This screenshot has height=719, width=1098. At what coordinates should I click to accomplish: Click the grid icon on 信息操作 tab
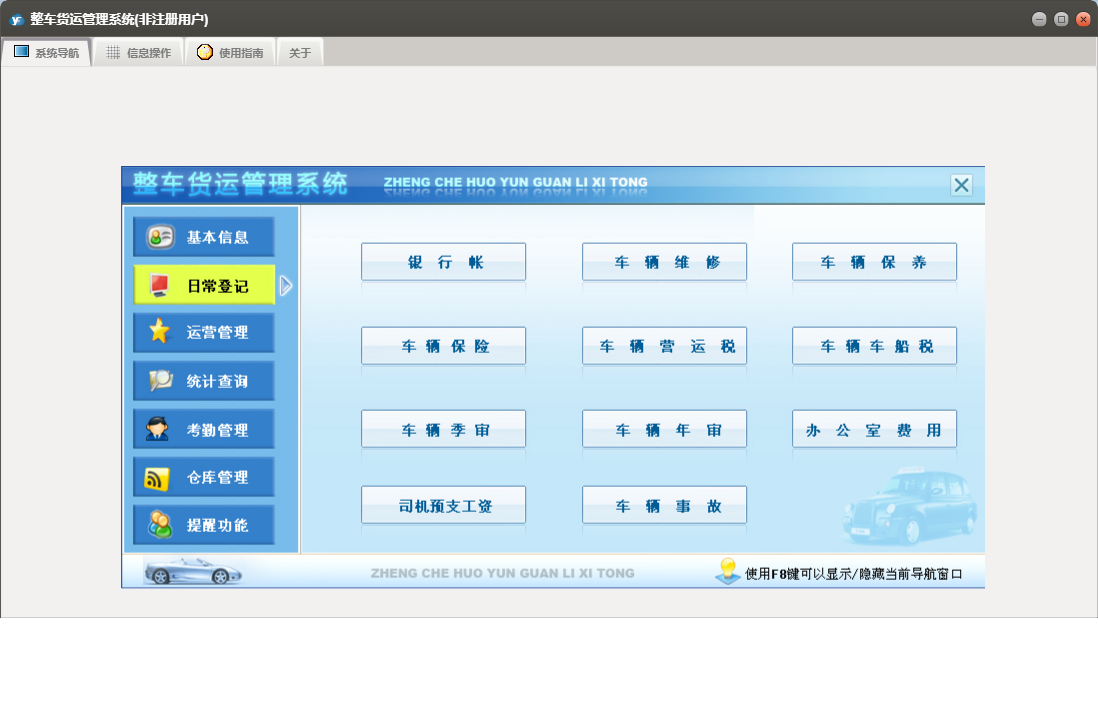click(x=113, y=53)
